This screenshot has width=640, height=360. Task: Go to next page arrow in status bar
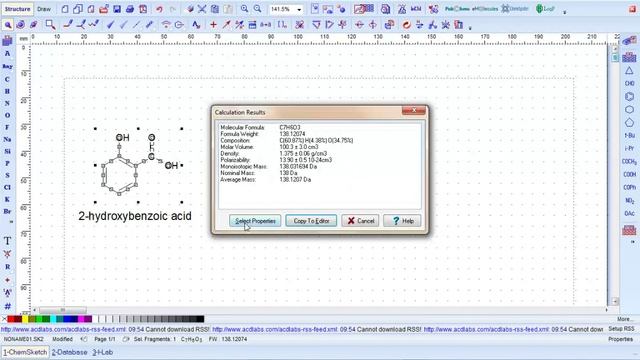point(126,339)
